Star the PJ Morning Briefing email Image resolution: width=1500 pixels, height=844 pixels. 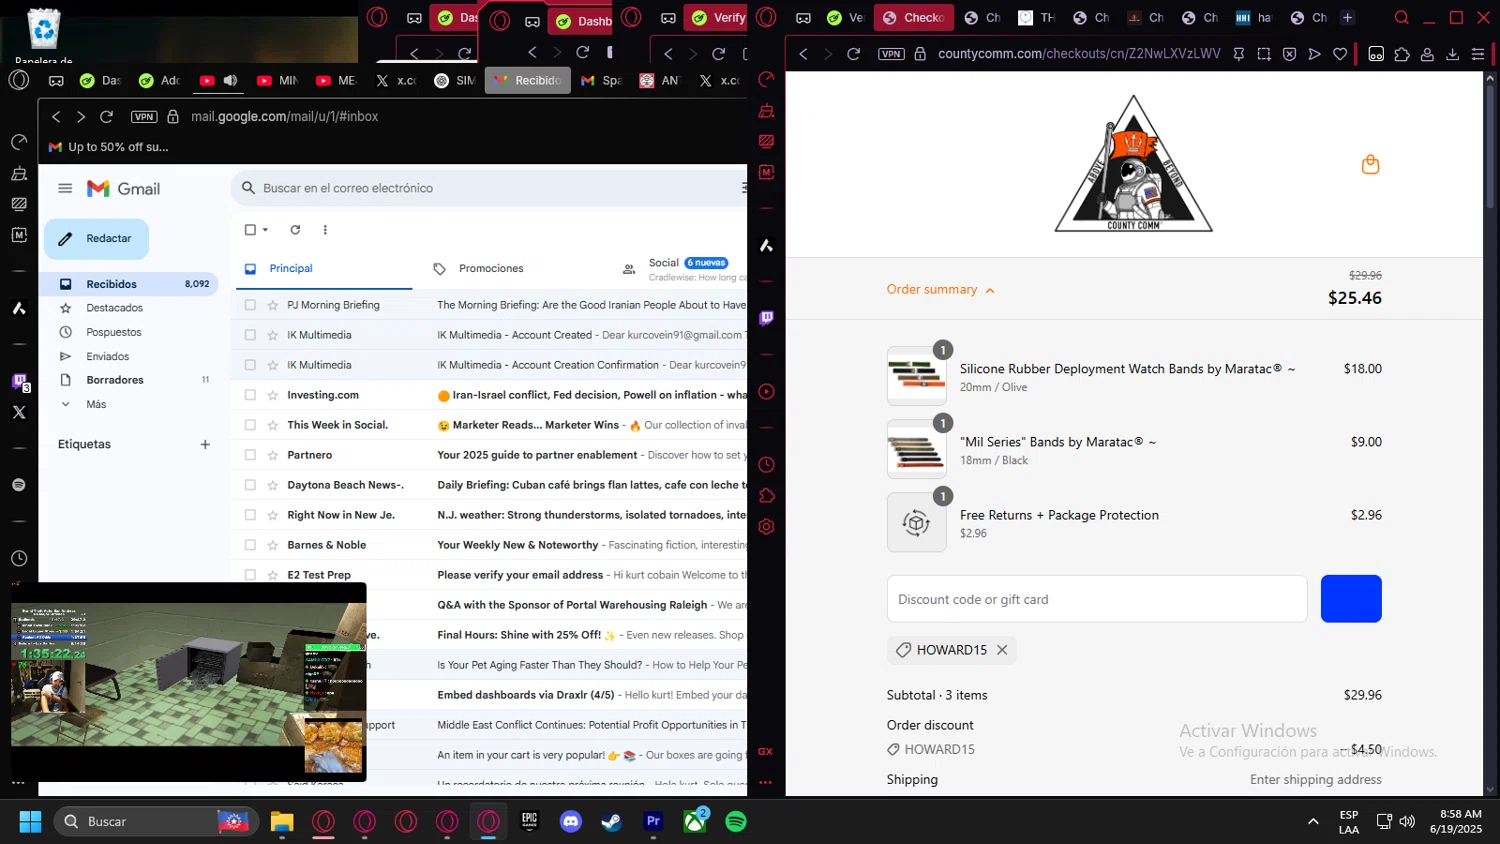(x=272, y=305)
